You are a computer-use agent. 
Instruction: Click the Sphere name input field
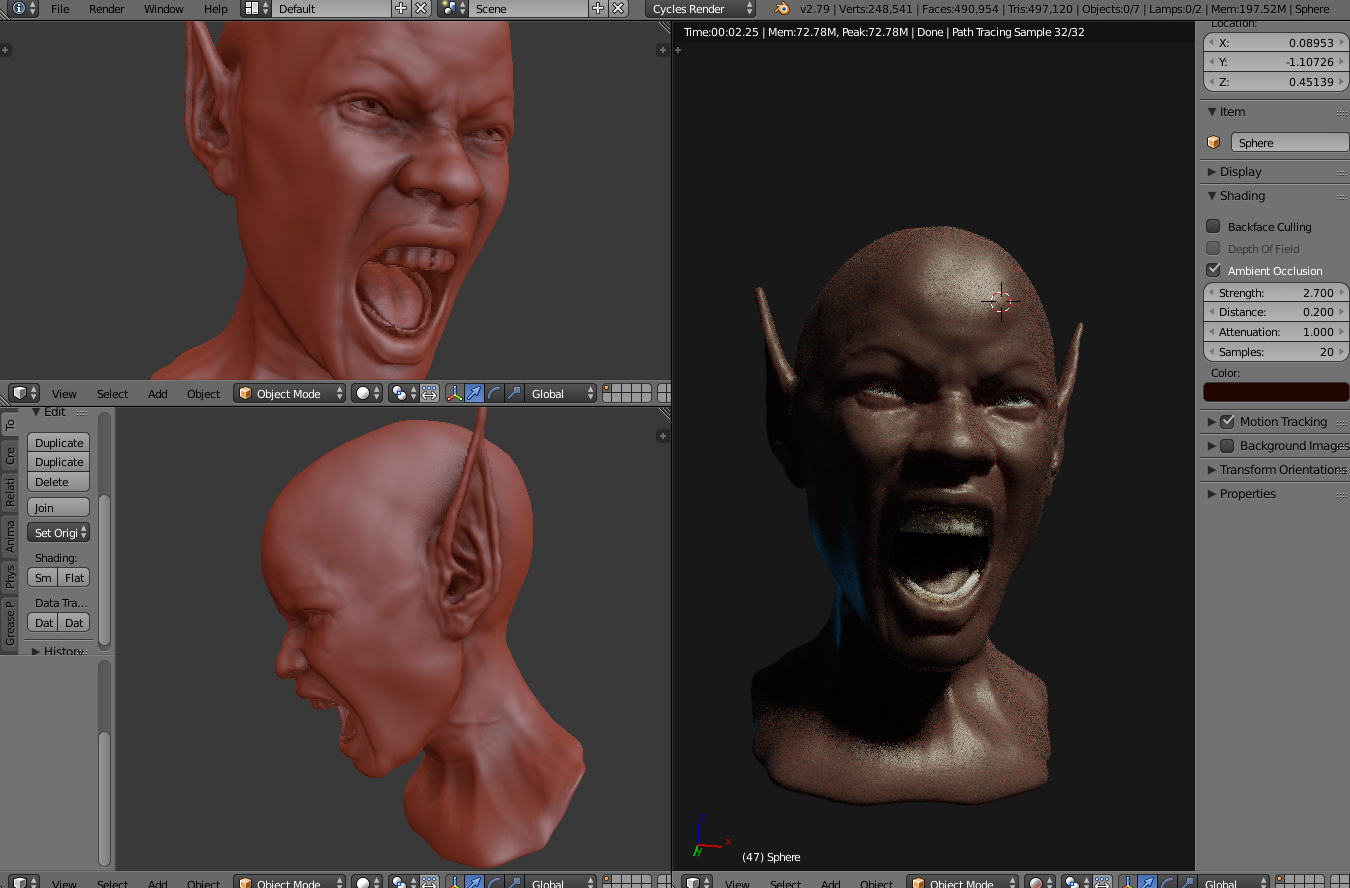(x=1290, y=142)
